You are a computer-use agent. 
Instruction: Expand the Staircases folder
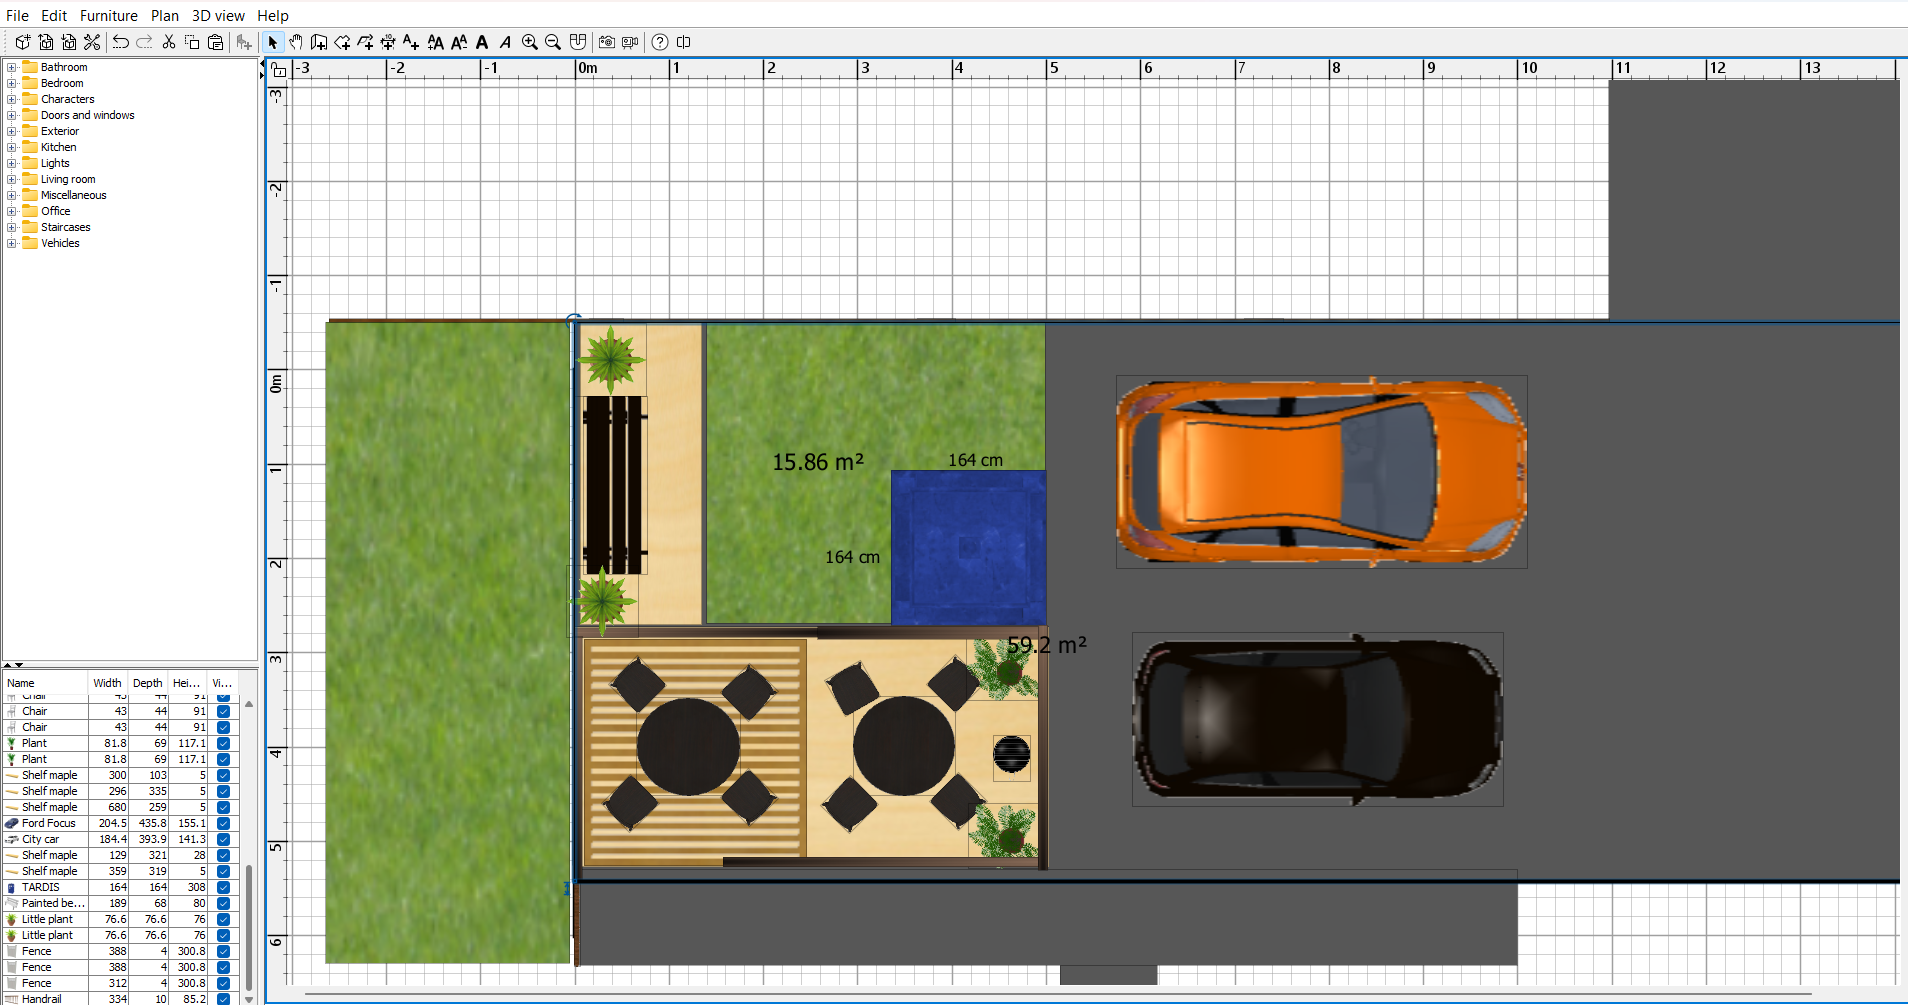click(11, 227)
